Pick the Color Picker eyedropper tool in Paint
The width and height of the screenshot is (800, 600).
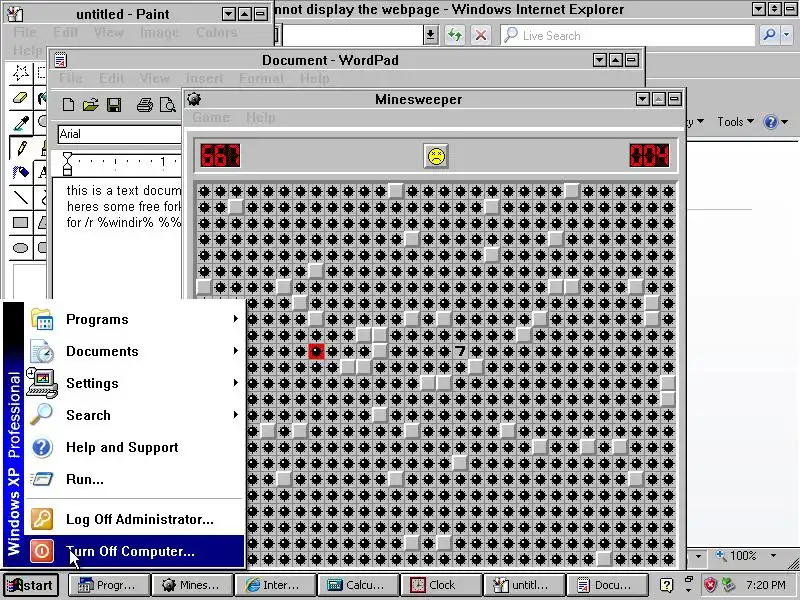21,123
